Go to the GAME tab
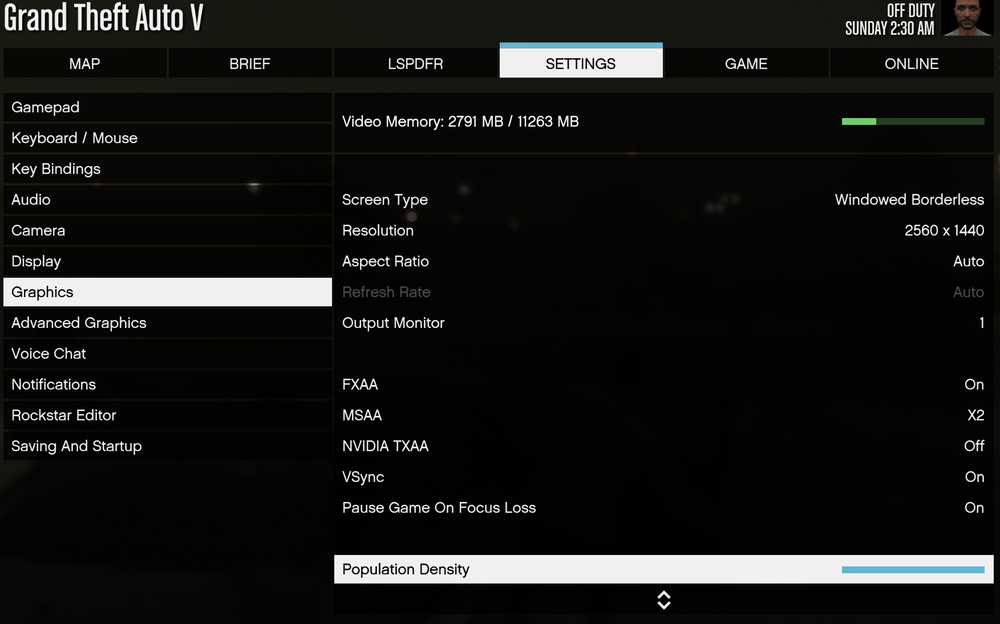 [746, 64]
